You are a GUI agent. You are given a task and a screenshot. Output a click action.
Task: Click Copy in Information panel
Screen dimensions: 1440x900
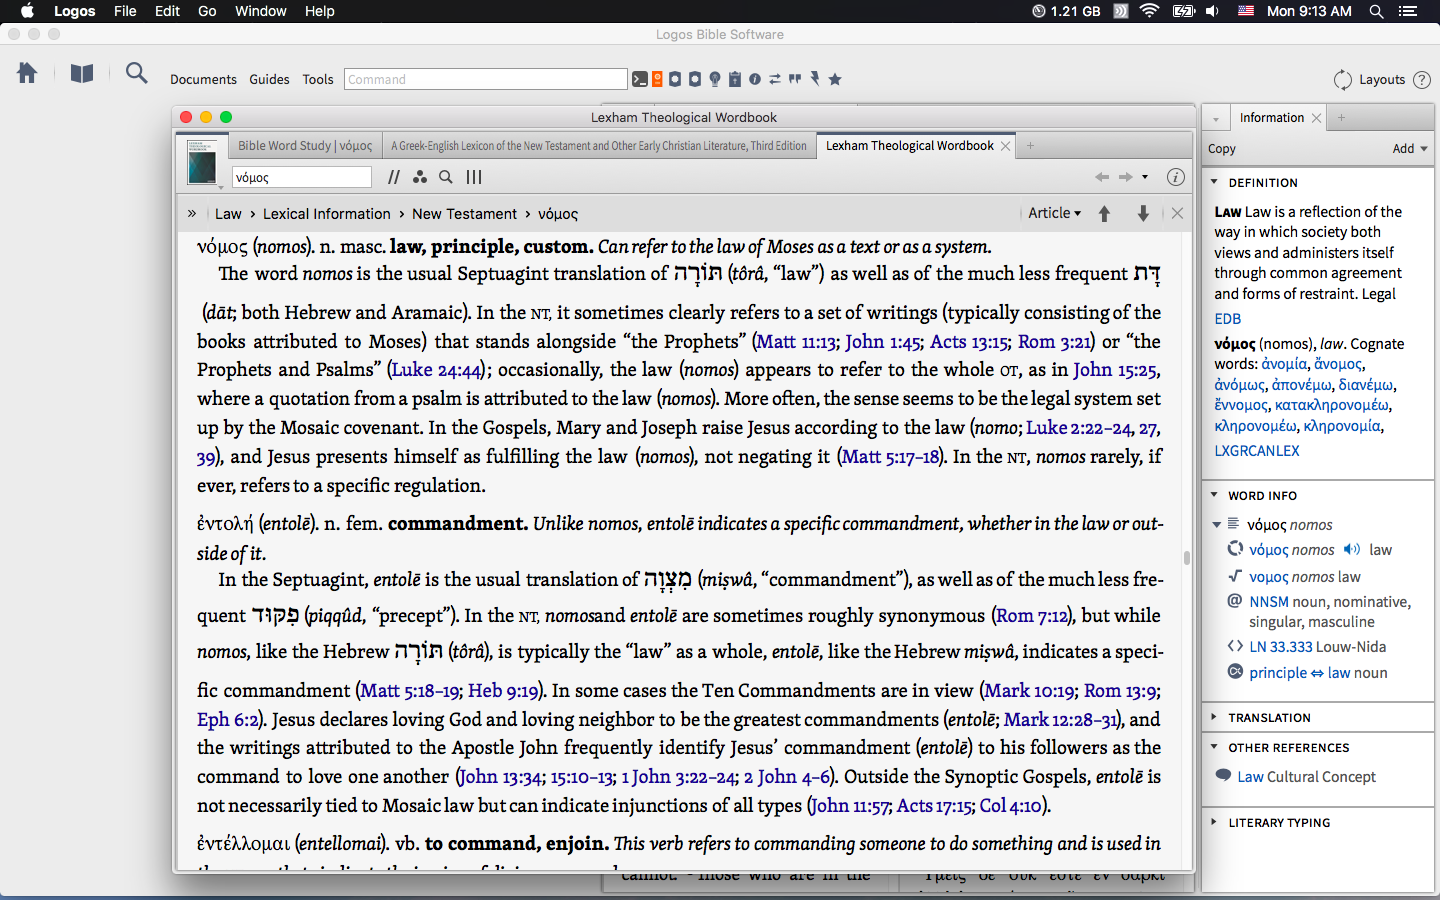coord(1222,148)
